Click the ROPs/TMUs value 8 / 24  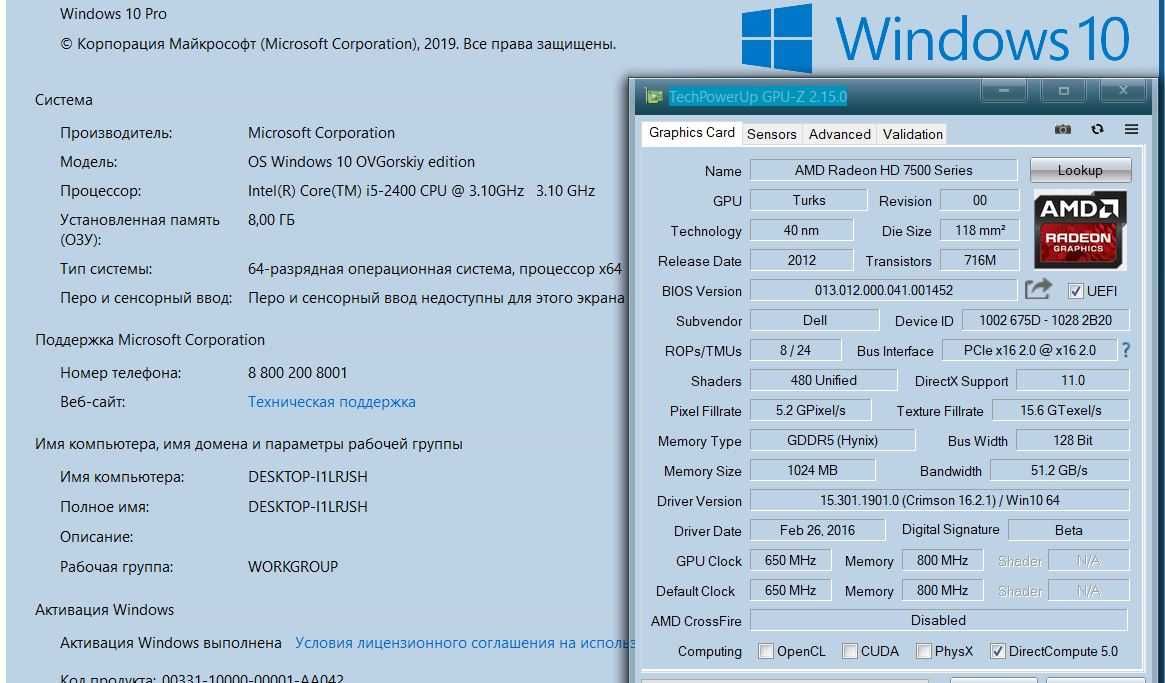pos(795,350)
